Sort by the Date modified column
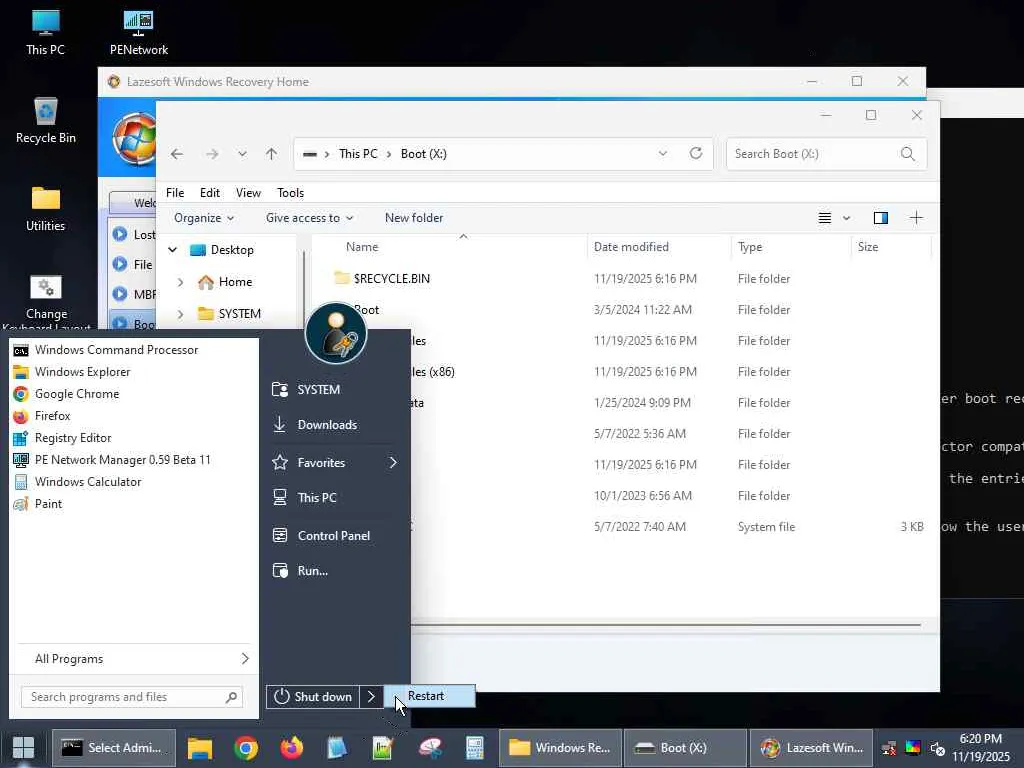This screenshot has height=768, width=1024. point(658,247)
